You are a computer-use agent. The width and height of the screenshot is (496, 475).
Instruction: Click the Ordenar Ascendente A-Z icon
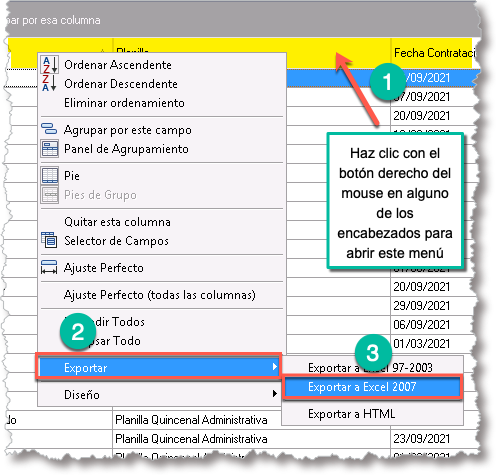coord(50,65)
